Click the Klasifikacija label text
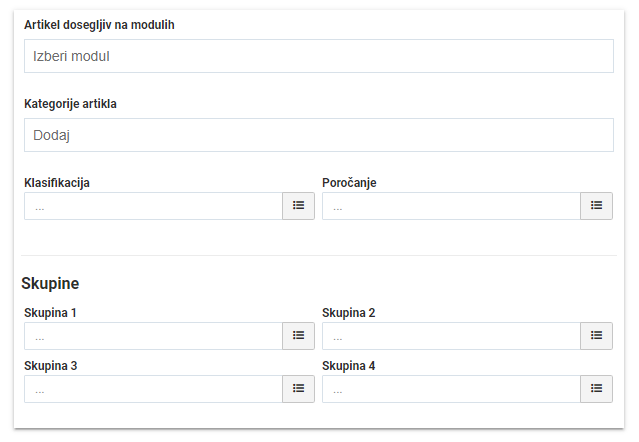This screenshot has width=639, height=442. [57, 183]
